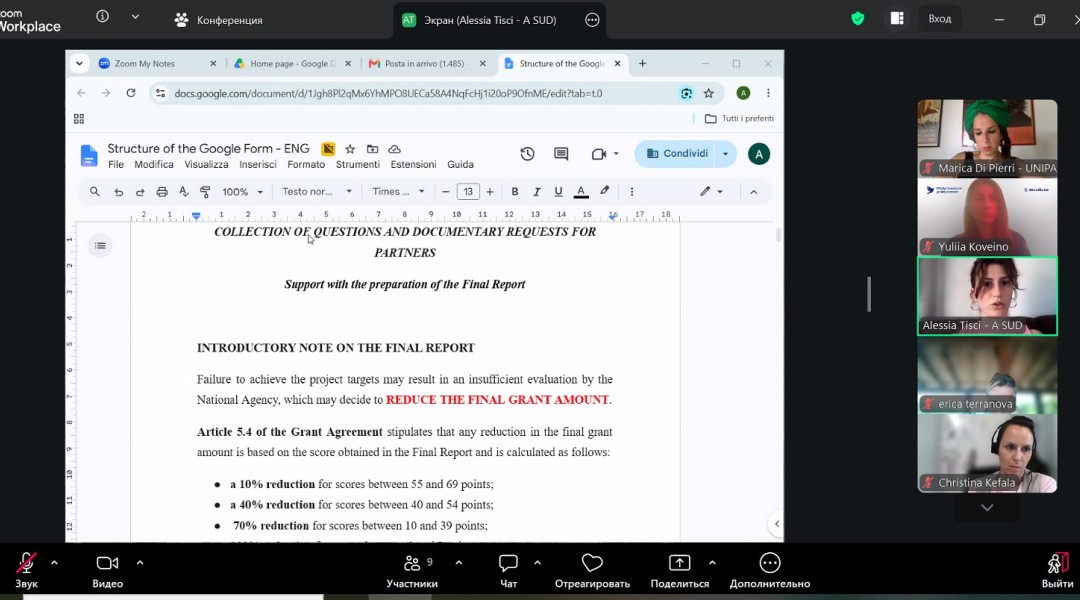Viewport: 1080px width, 600px height.
Task: Open the Inserisci menu
Action: coord(258,165)
